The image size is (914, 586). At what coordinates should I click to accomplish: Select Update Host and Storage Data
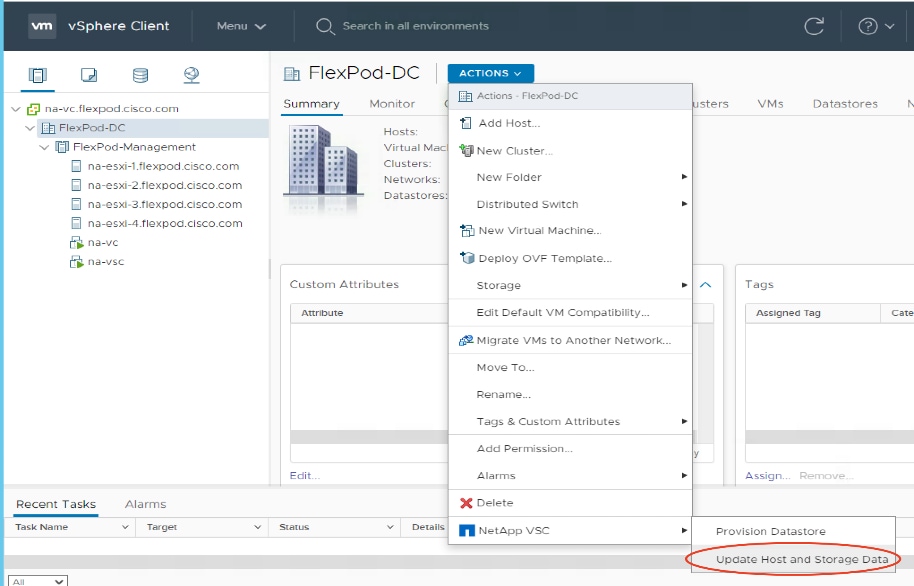click(793, 559)
